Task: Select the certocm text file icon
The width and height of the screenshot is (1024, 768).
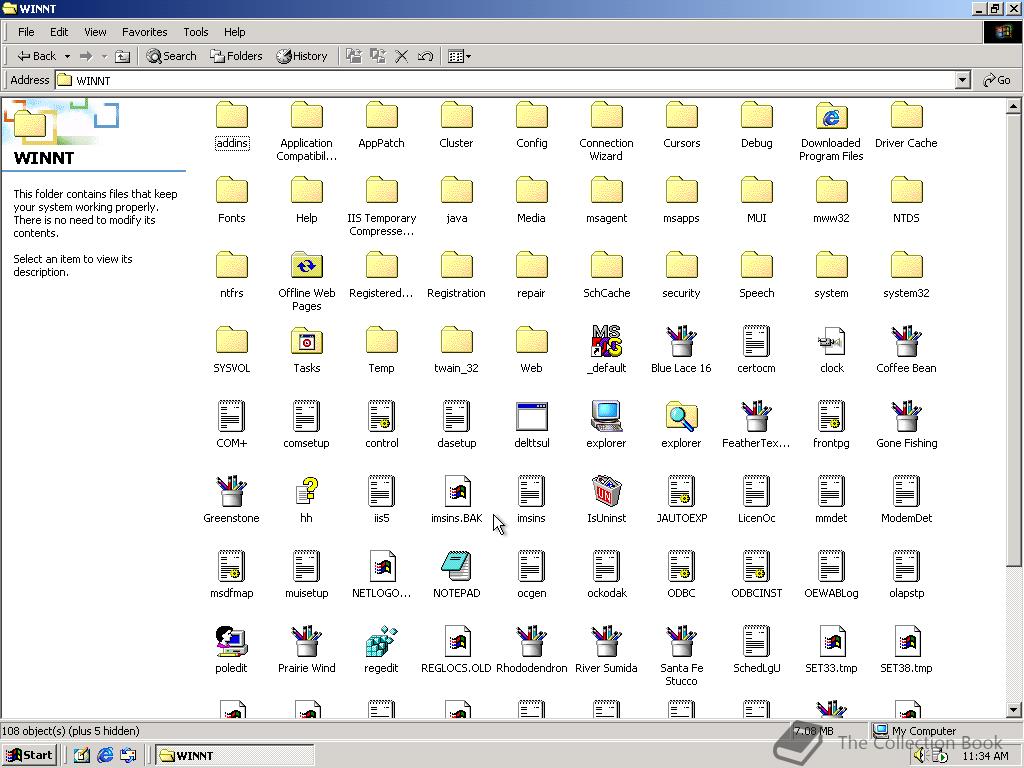Action: pos(756,341)
